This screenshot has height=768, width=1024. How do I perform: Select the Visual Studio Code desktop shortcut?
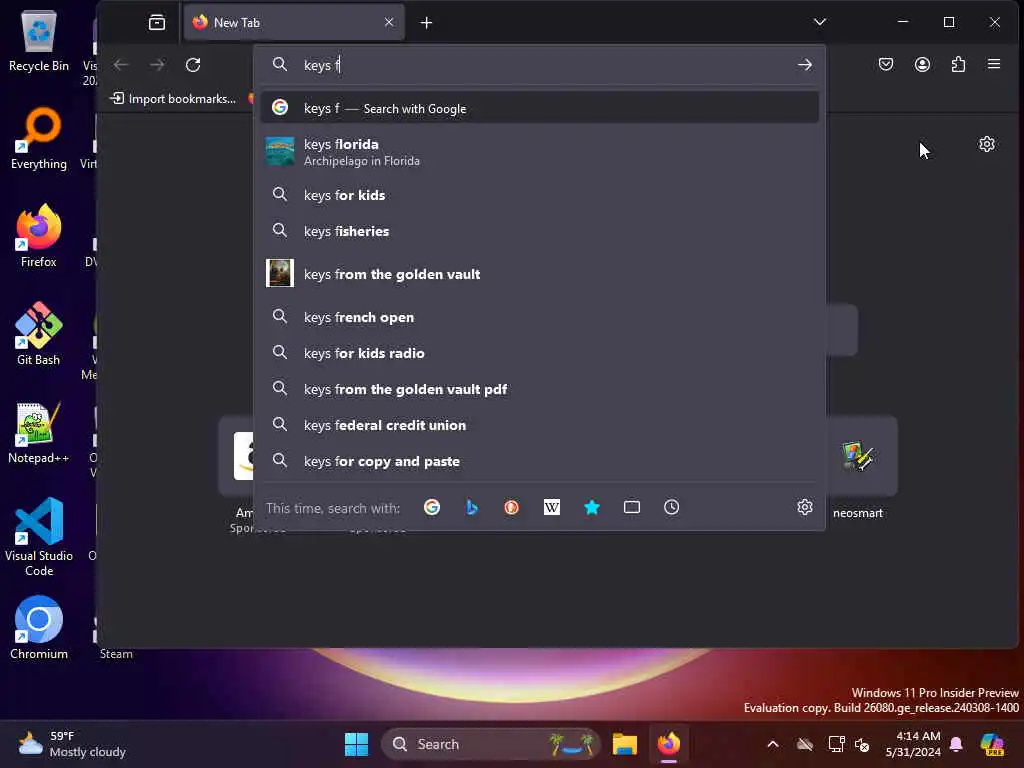[39, 537]
